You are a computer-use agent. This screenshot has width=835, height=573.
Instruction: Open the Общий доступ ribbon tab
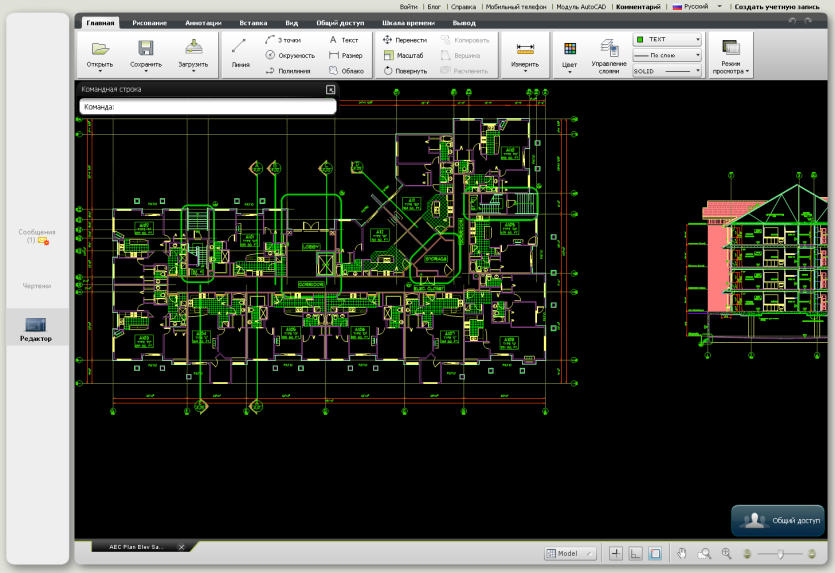340,23
